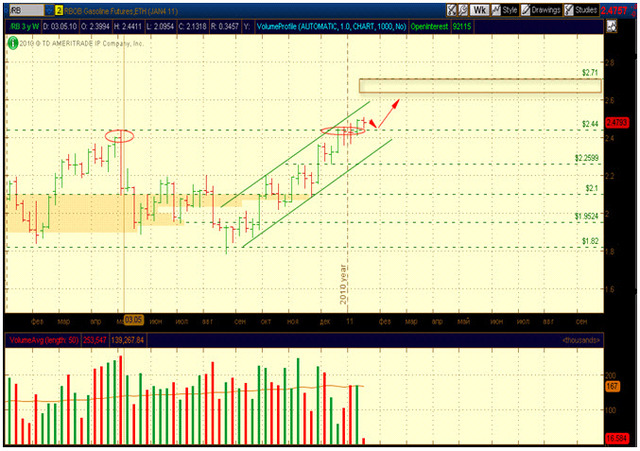This screenshot has width=640, height=451.
Task: Click the highlighted 03.05 date marker
Action: coord(134,323)
